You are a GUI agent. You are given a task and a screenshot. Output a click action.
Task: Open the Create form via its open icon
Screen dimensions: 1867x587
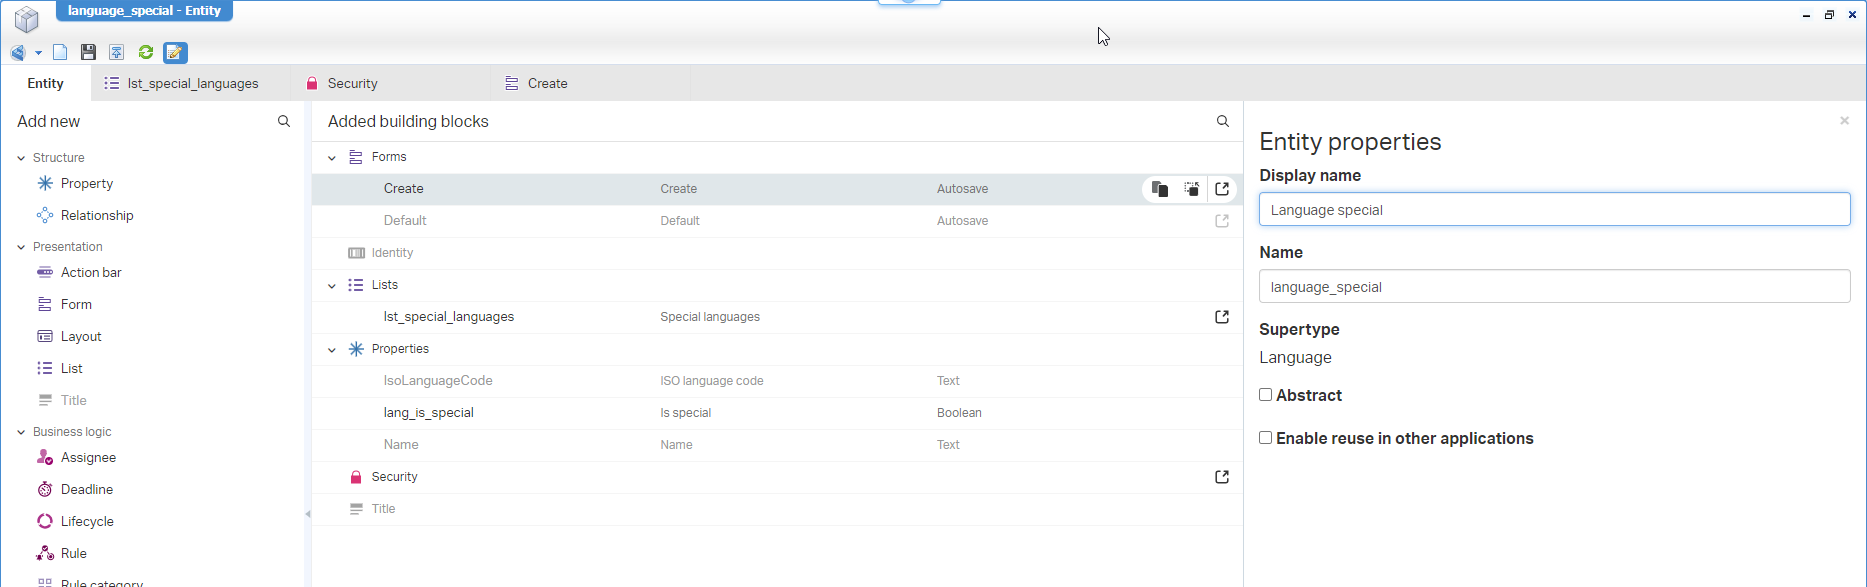(1222, 189)
